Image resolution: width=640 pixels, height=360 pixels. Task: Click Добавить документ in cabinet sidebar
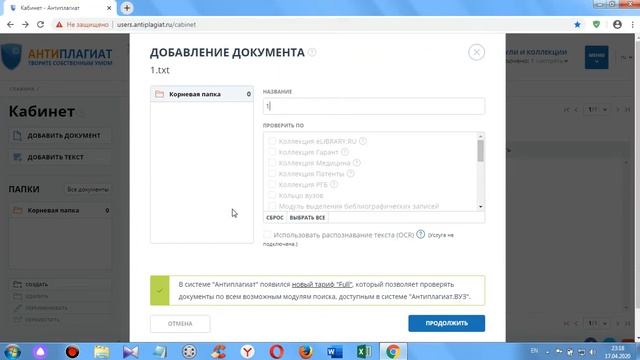(60, 136)
